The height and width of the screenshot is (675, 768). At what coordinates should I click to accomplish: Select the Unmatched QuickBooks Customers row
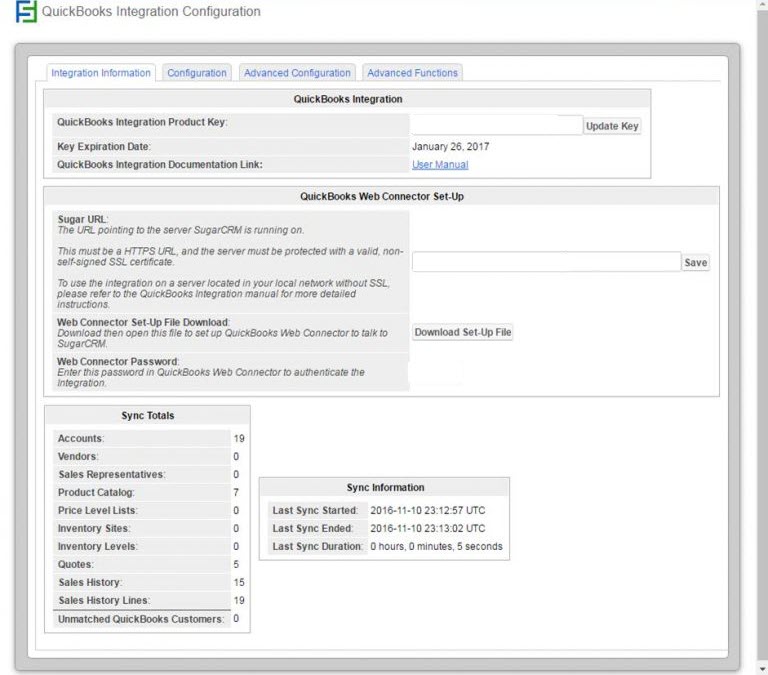141,619
